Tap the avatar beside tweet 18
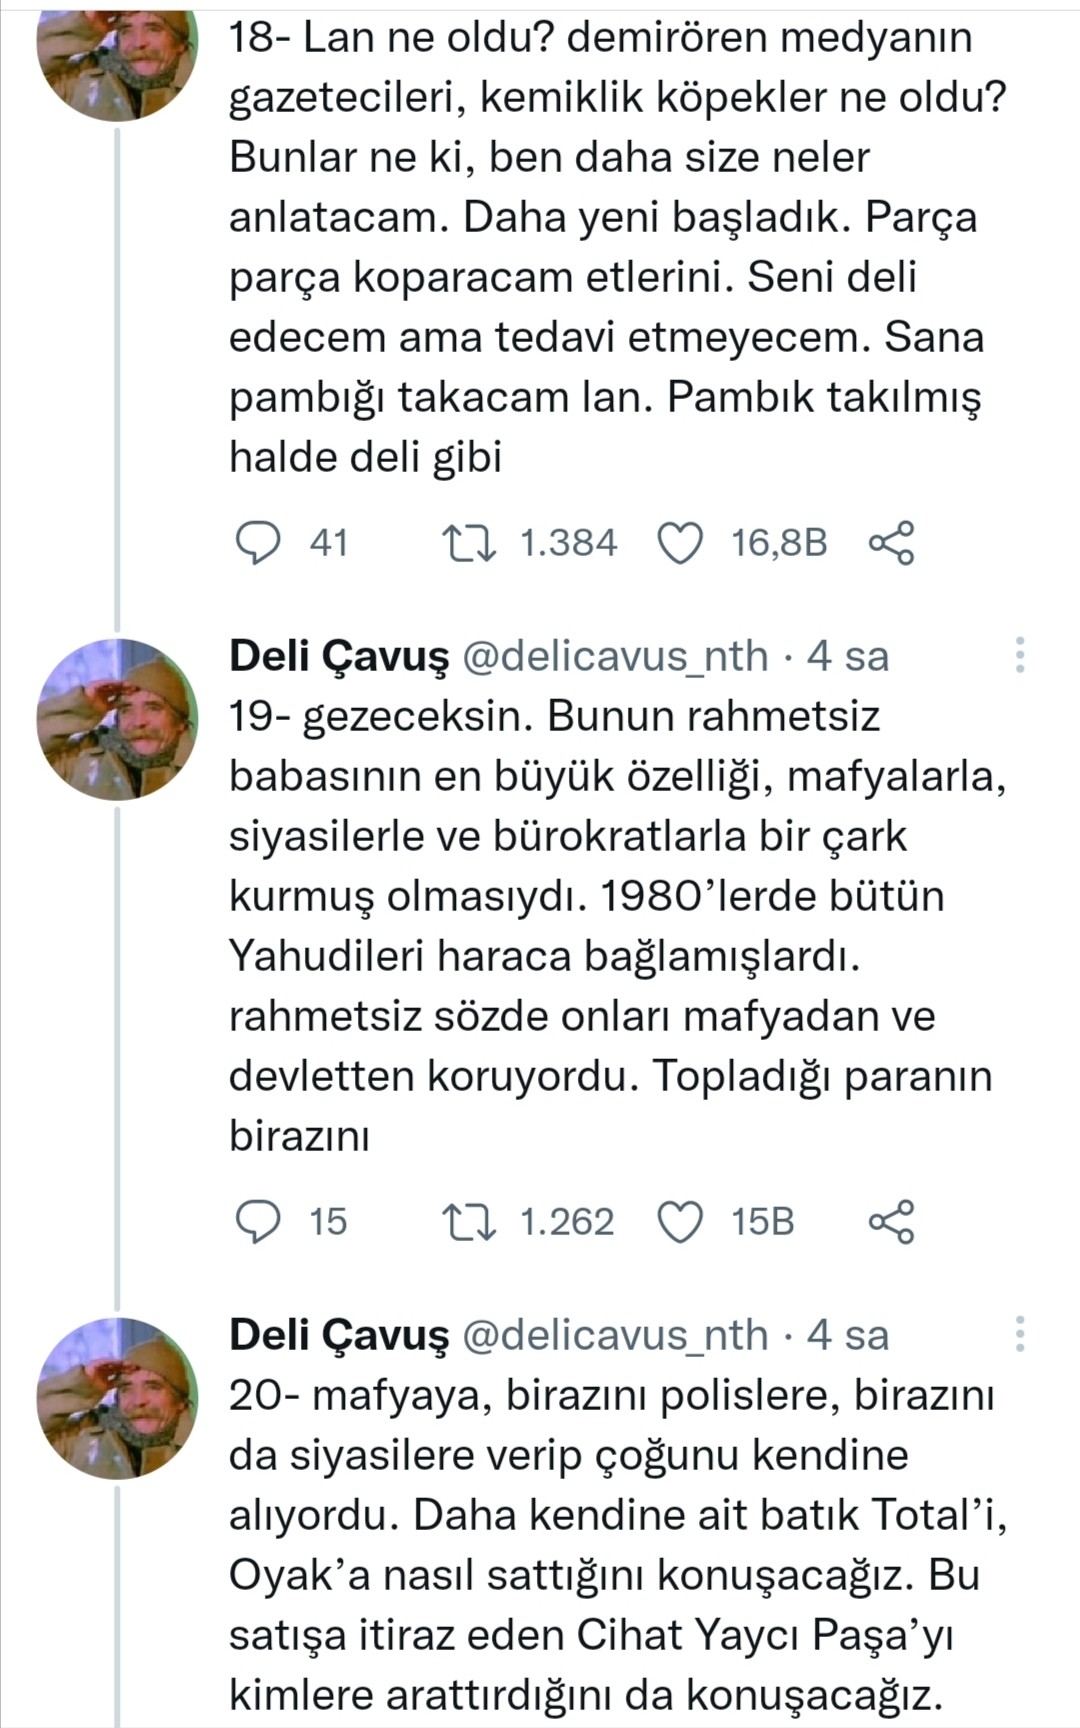Image resolution: width=1080 pixels, height=1728 pixels. [x=117, y=60]
